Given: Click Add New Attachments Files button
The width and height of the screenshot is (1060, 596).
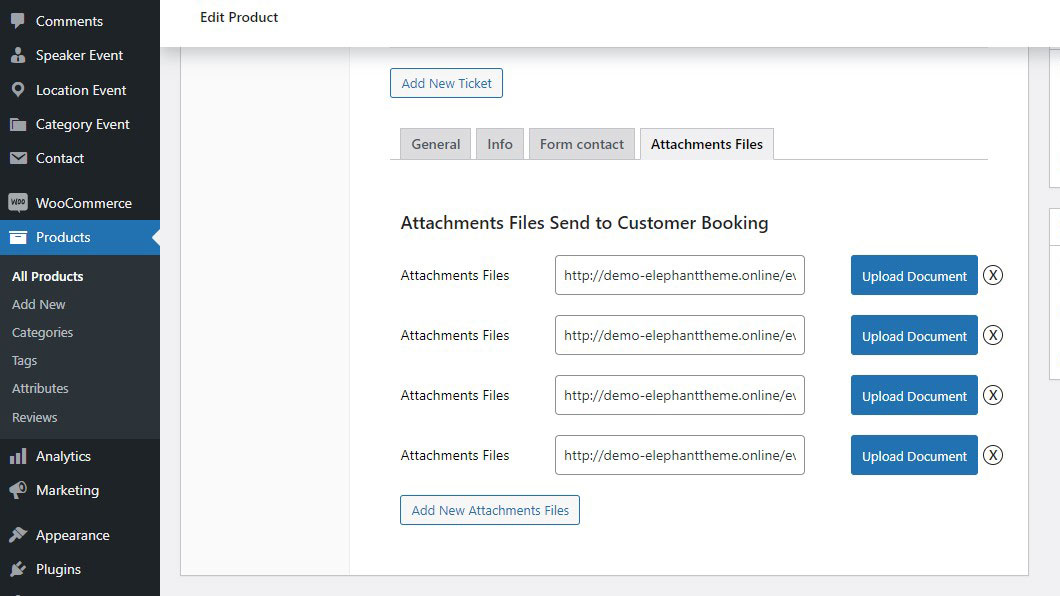Looking at the screenshot, I should pos(490,510).
